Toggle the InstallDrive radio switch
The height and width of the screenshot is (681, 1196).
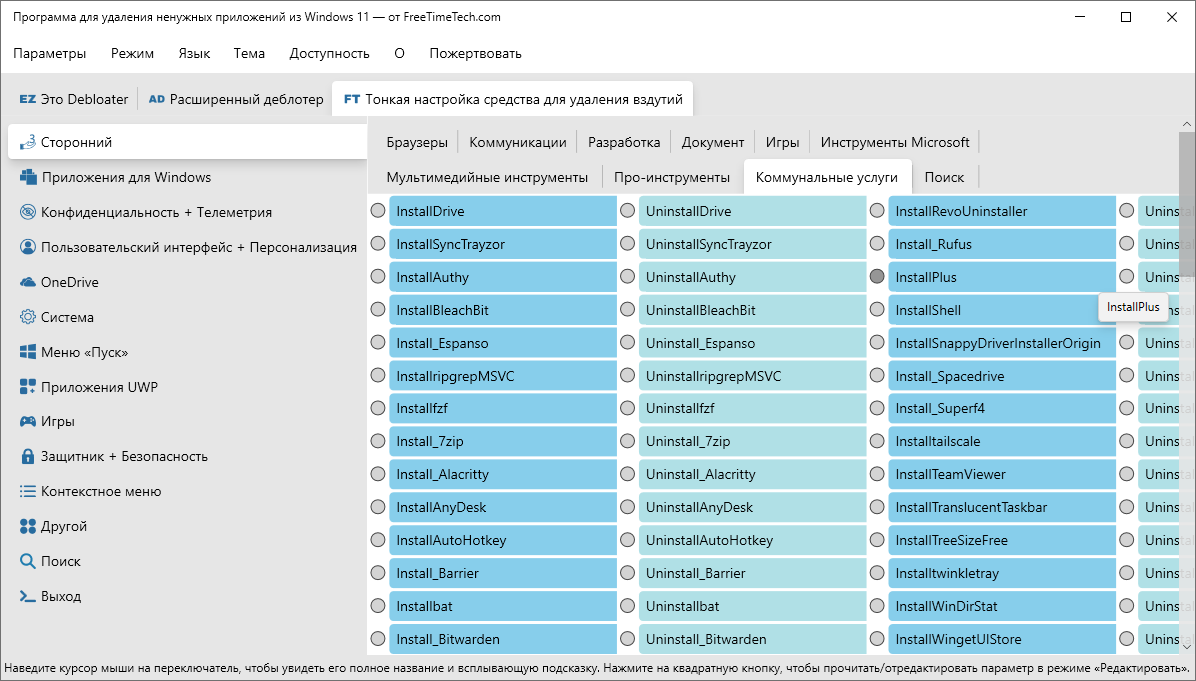click(x=378, y=210)
